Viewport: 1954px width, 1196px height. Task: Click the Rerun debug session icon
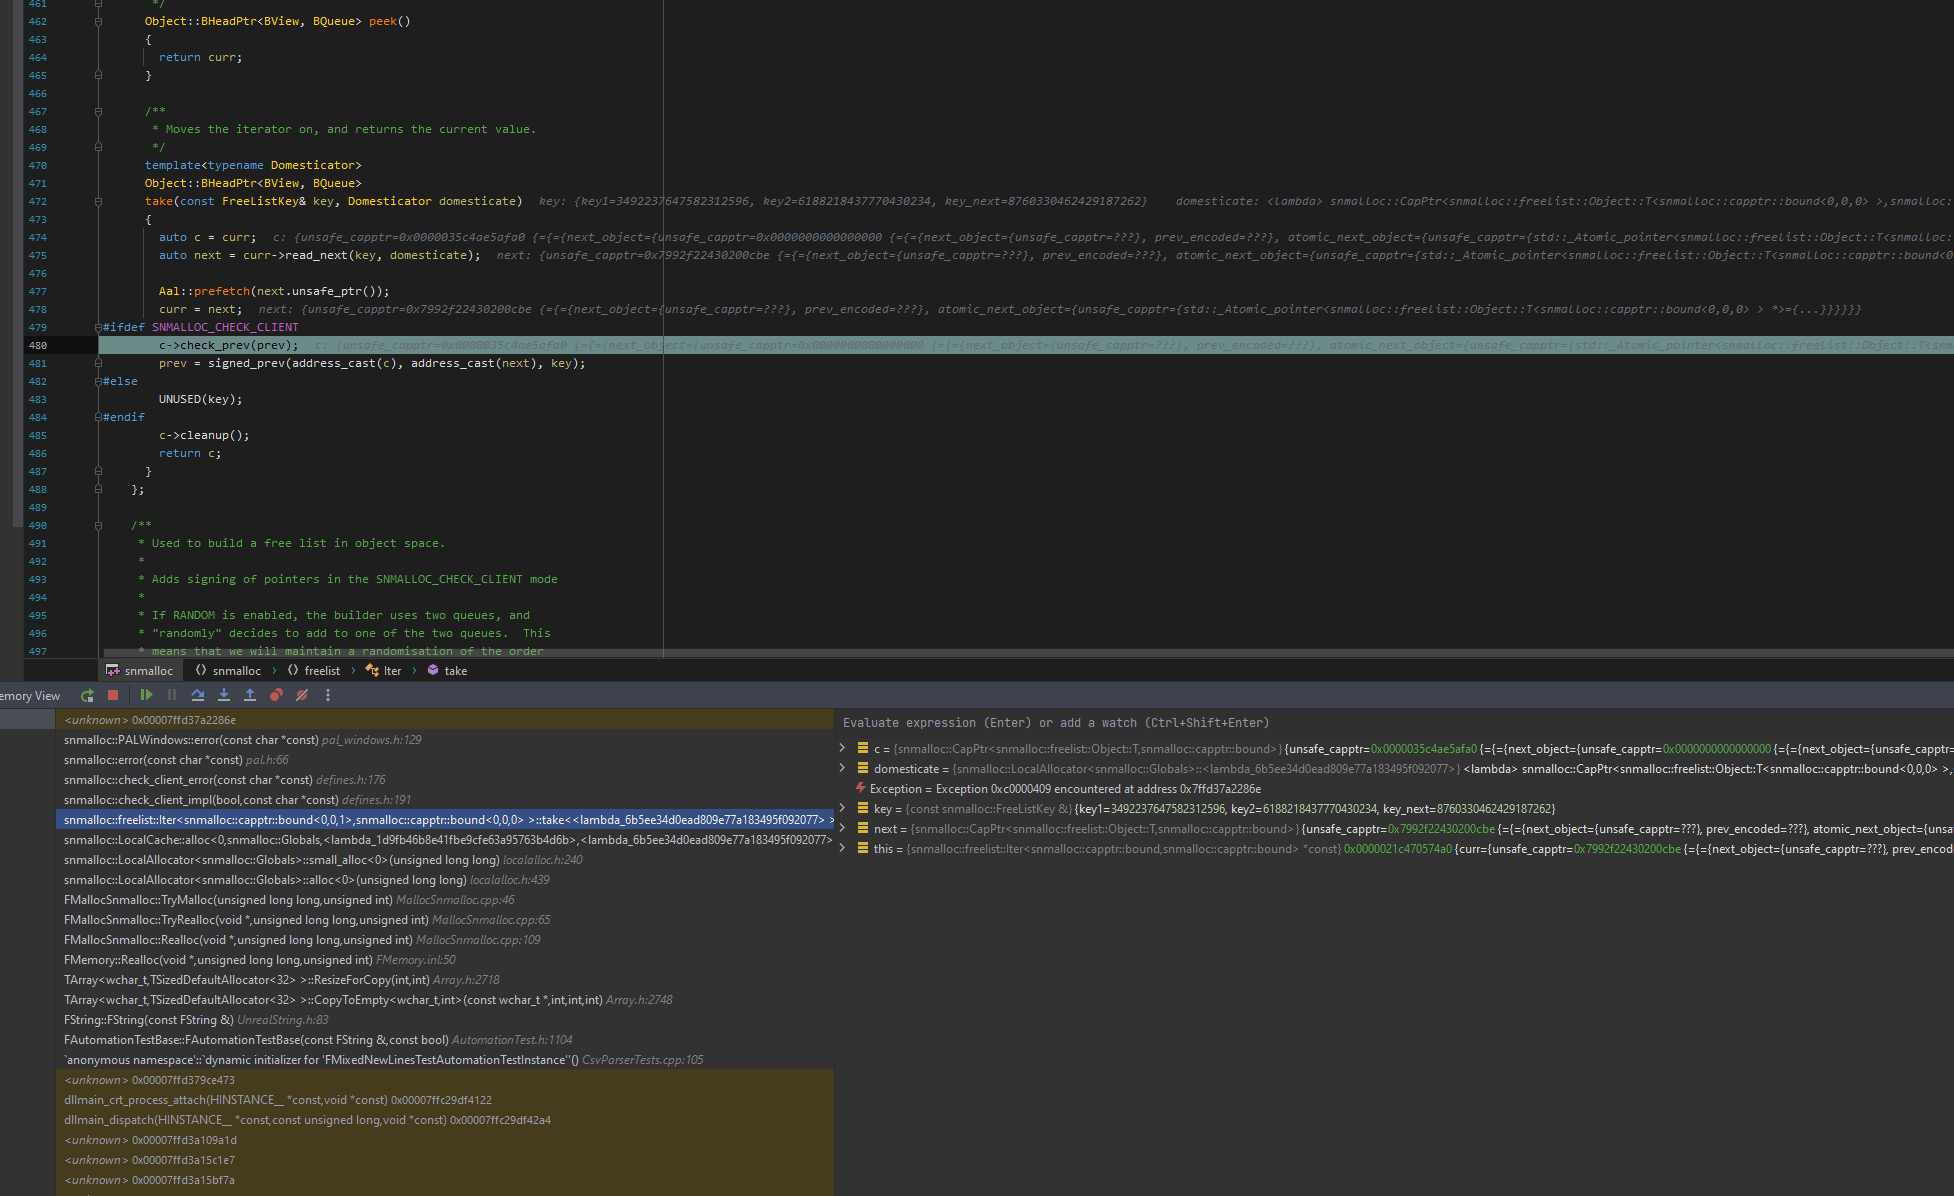[x=87, y=695]
